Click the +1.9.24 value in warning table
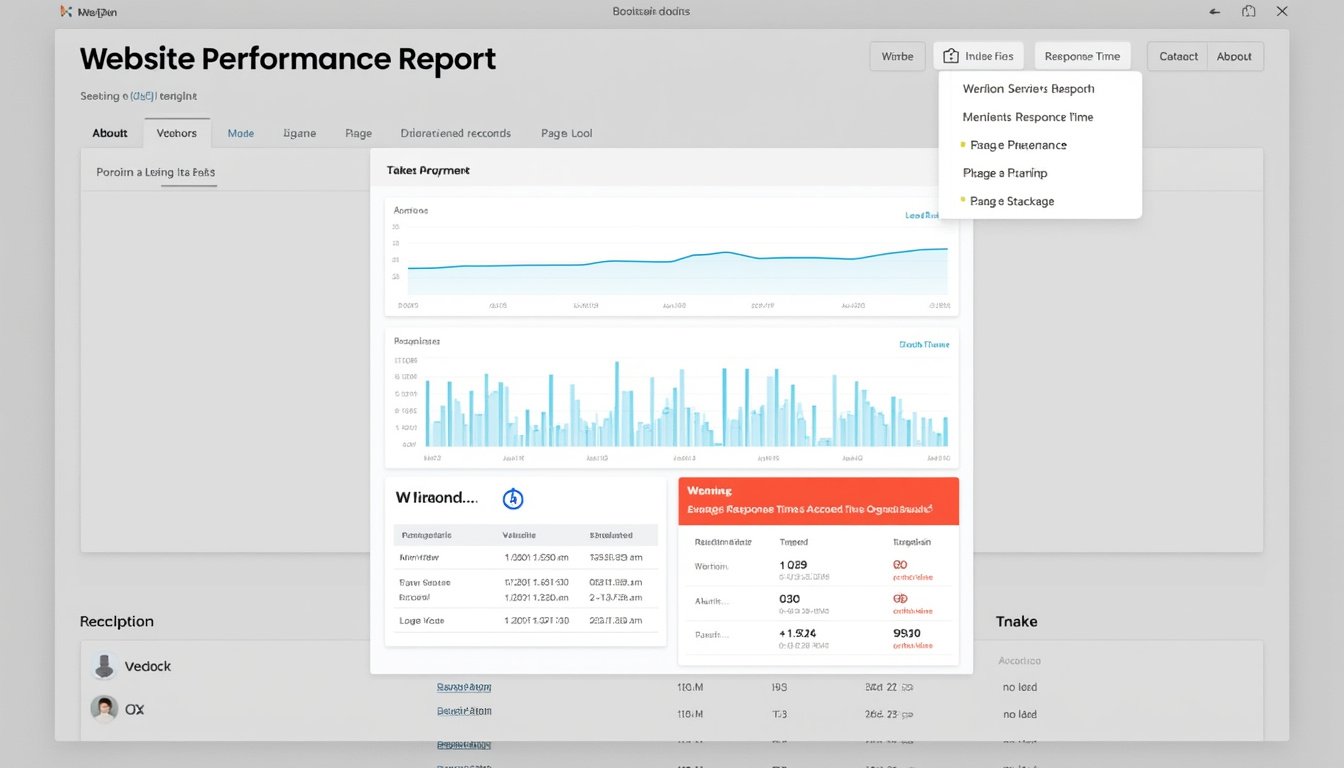Viewport: 1344px width, 768px height. 797,633
